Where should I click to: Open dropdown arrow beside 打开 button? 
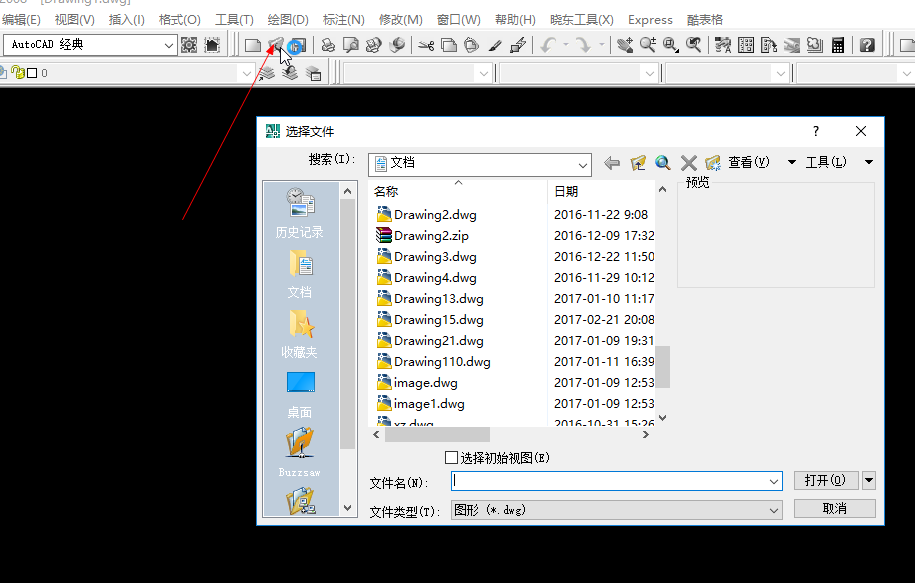[x=869, y=480]
